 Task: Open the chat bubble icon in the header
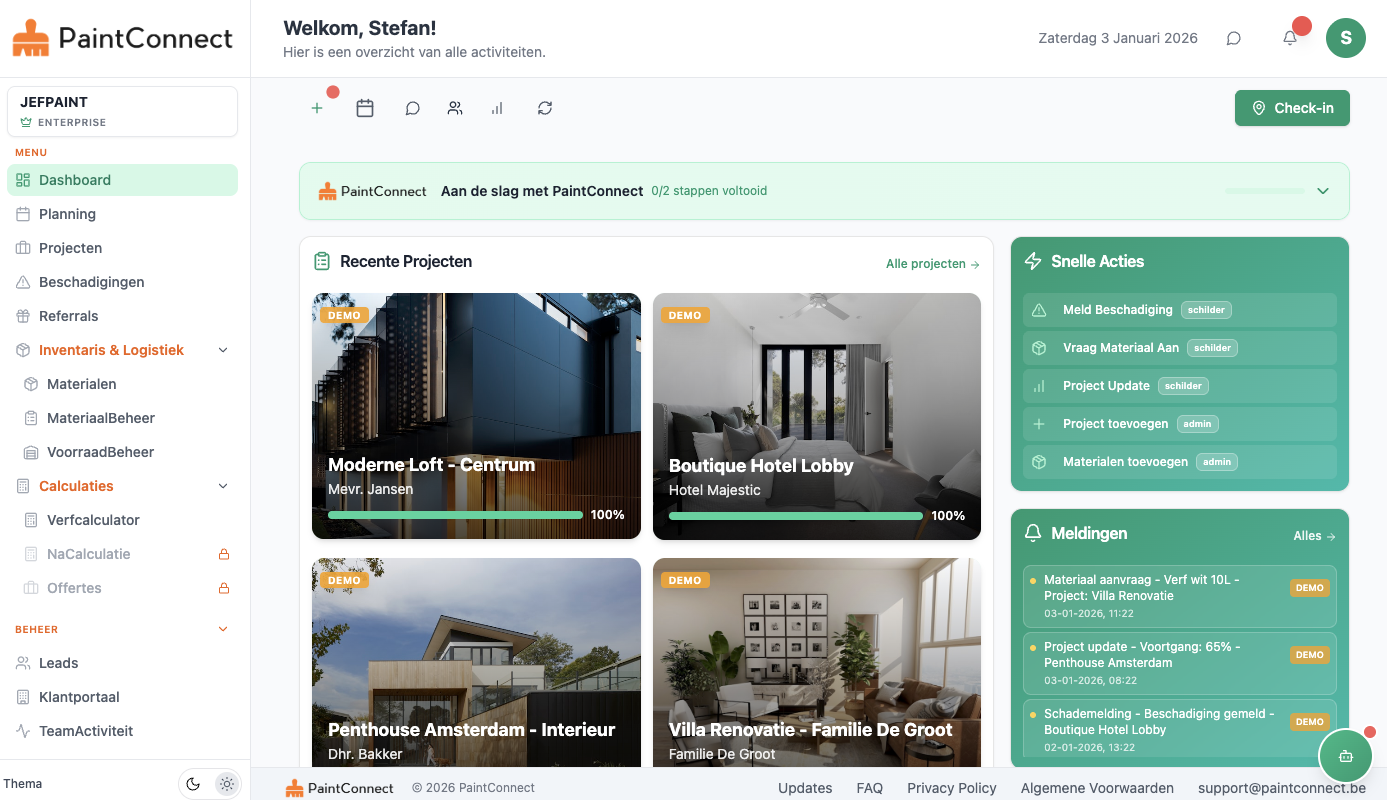click(x=1233, y=38)
